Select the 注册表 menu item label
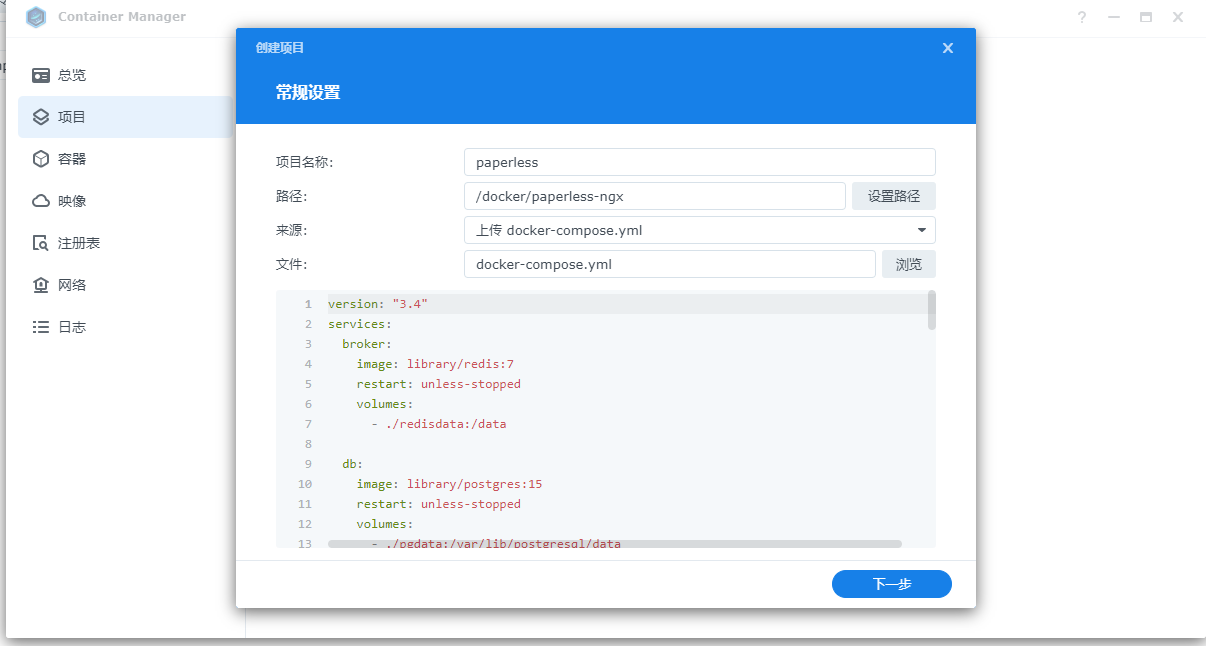 click(x=79, y=243)
